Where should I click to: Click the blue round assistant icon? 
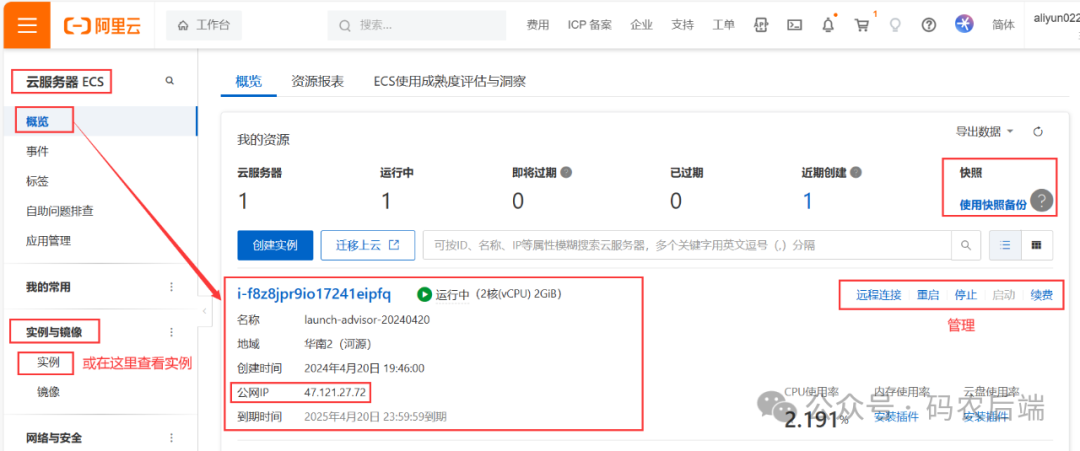(964, 24)
